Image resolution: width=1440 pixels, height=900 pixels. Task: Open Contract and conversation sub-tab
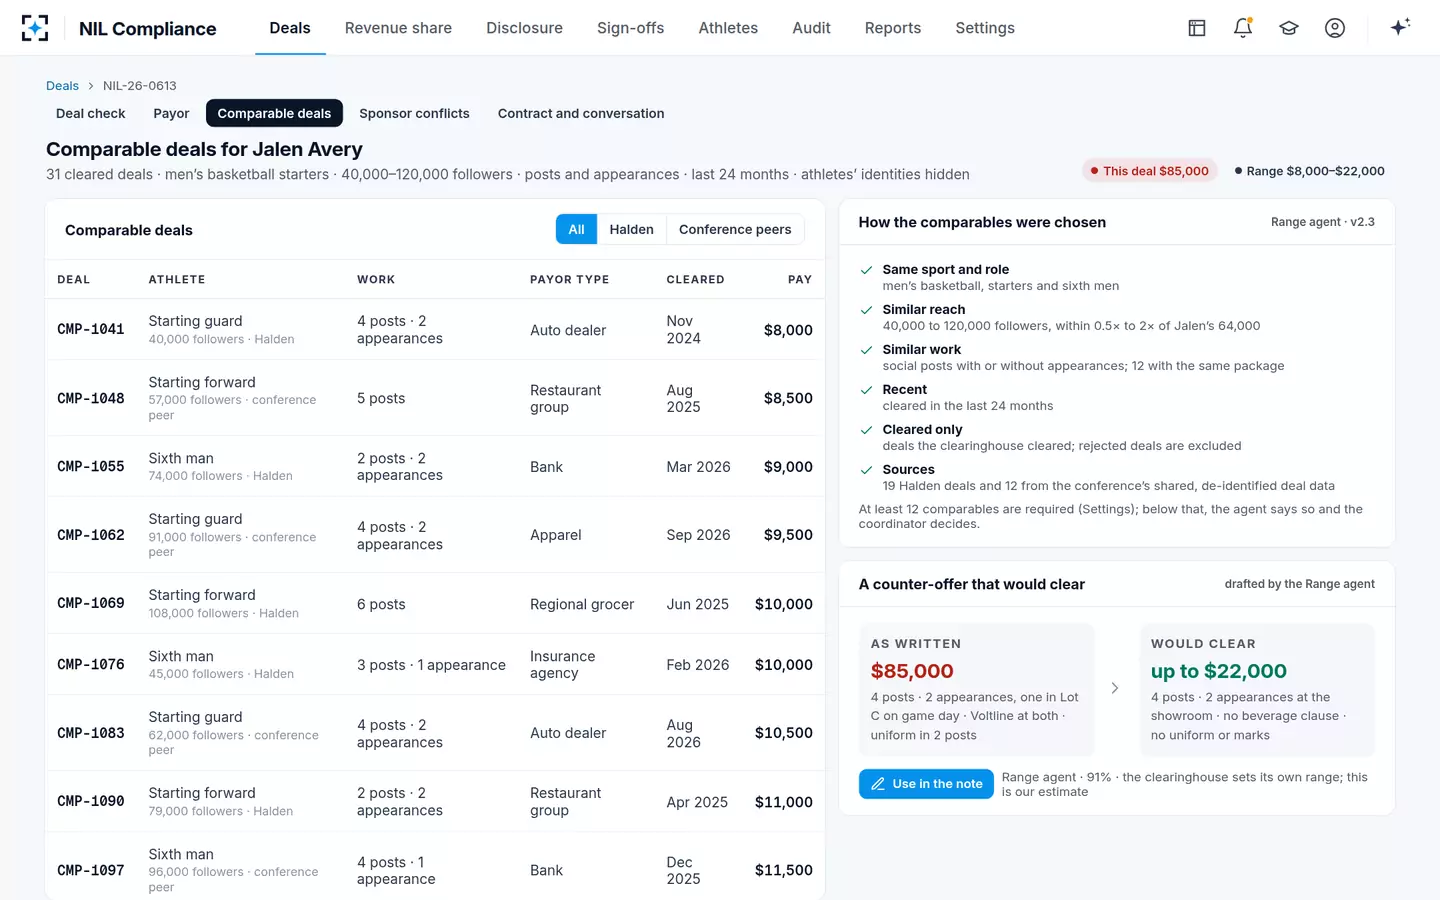pyautogui.click(x=581, y=113)
